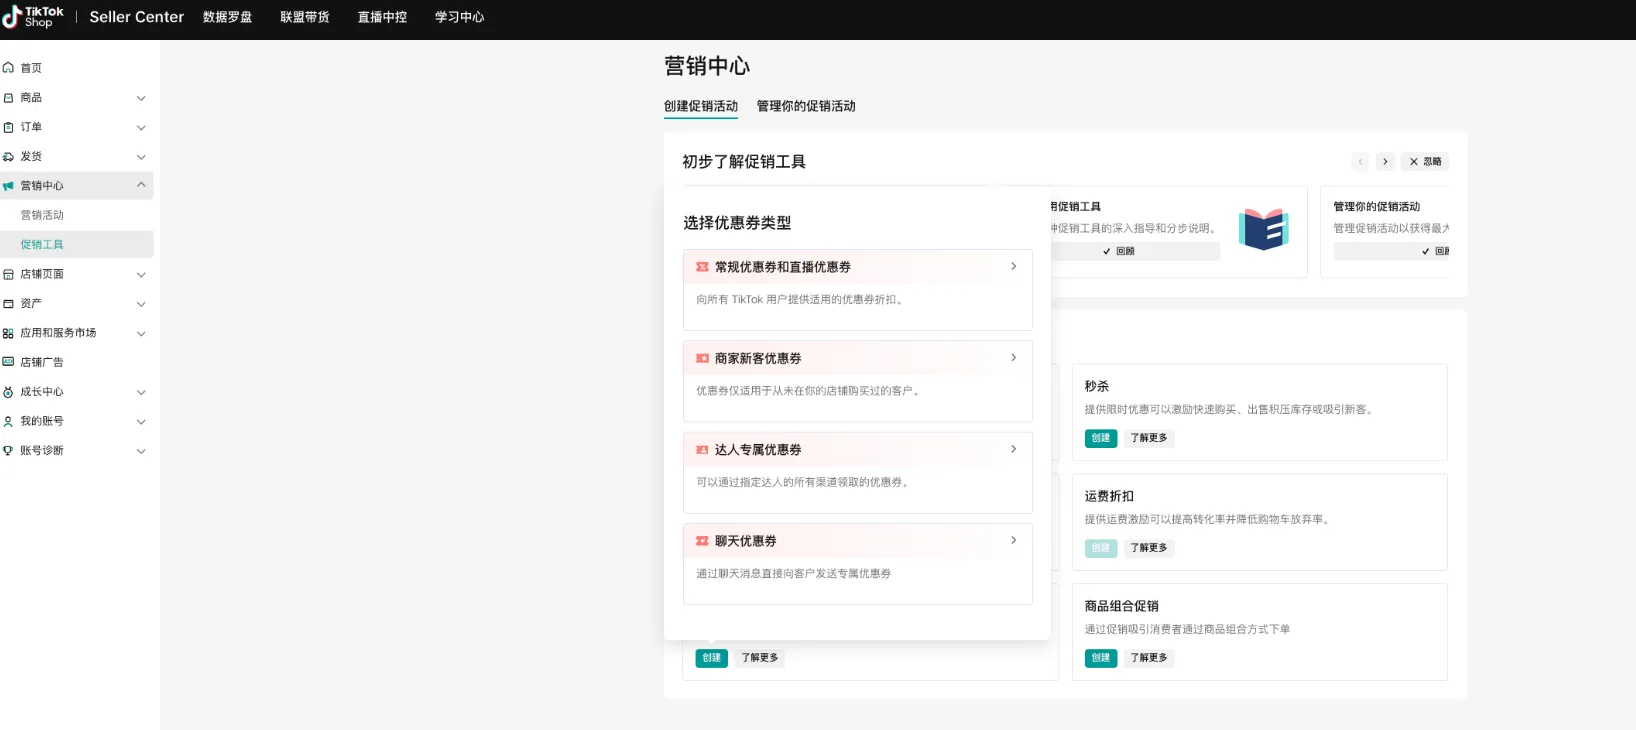
Task: Open 店铺广告 using its ad icon
Action: [8, 362]
